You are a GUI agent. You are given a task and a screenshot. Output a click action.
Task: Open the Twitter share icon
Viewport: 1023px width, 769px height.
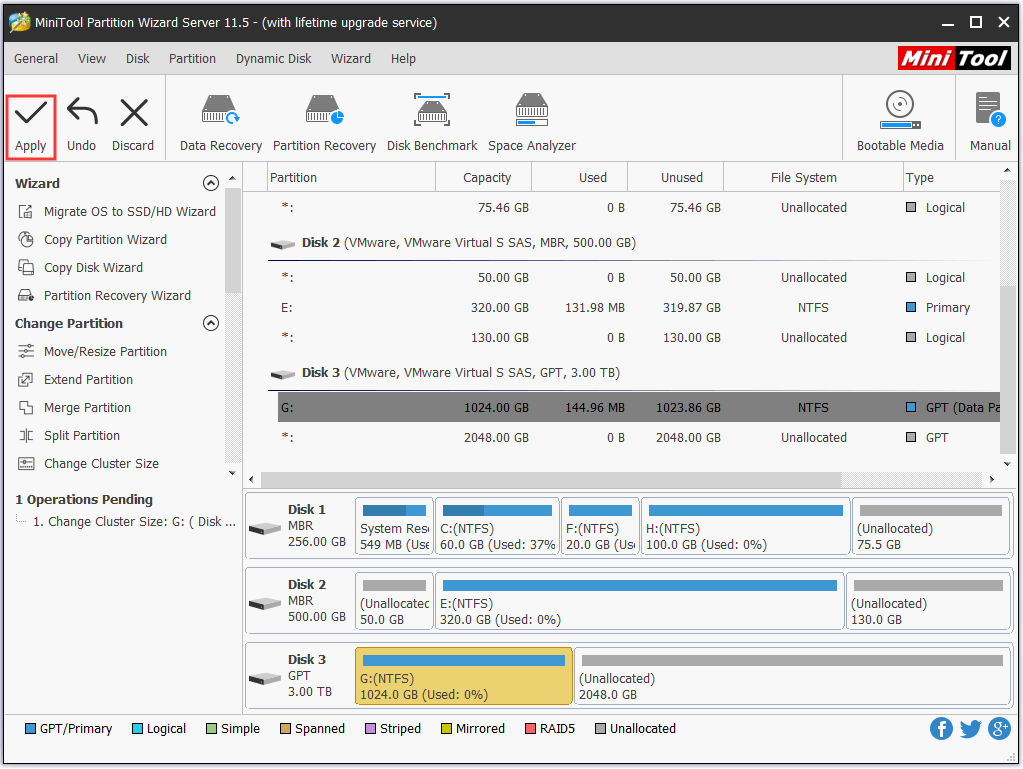point(970,729)
